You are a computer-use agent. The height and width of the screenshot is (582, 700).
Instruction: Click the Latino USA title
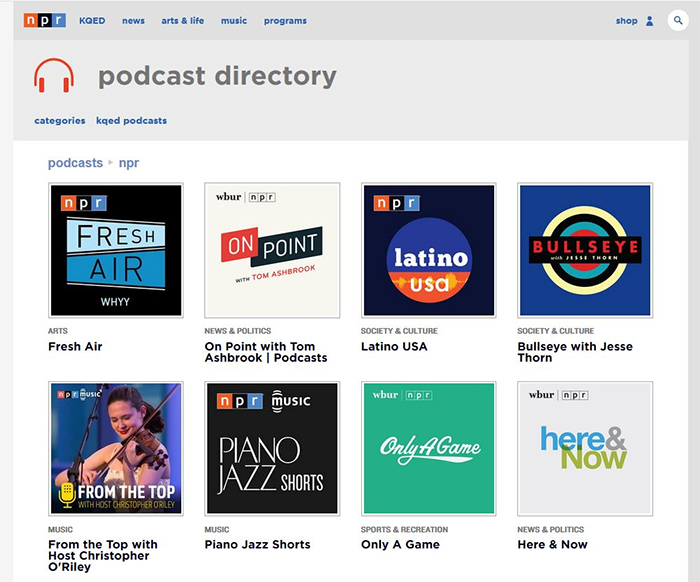[x=394, y=346]
